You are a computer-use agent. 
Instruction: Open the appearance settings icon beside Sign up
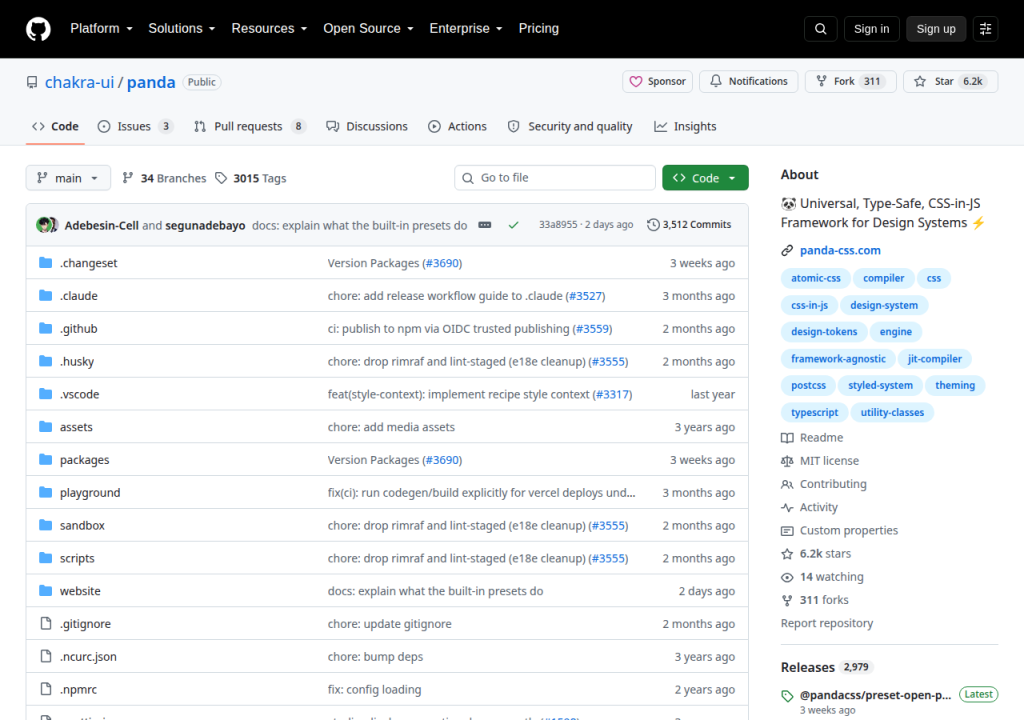point(985,29)
